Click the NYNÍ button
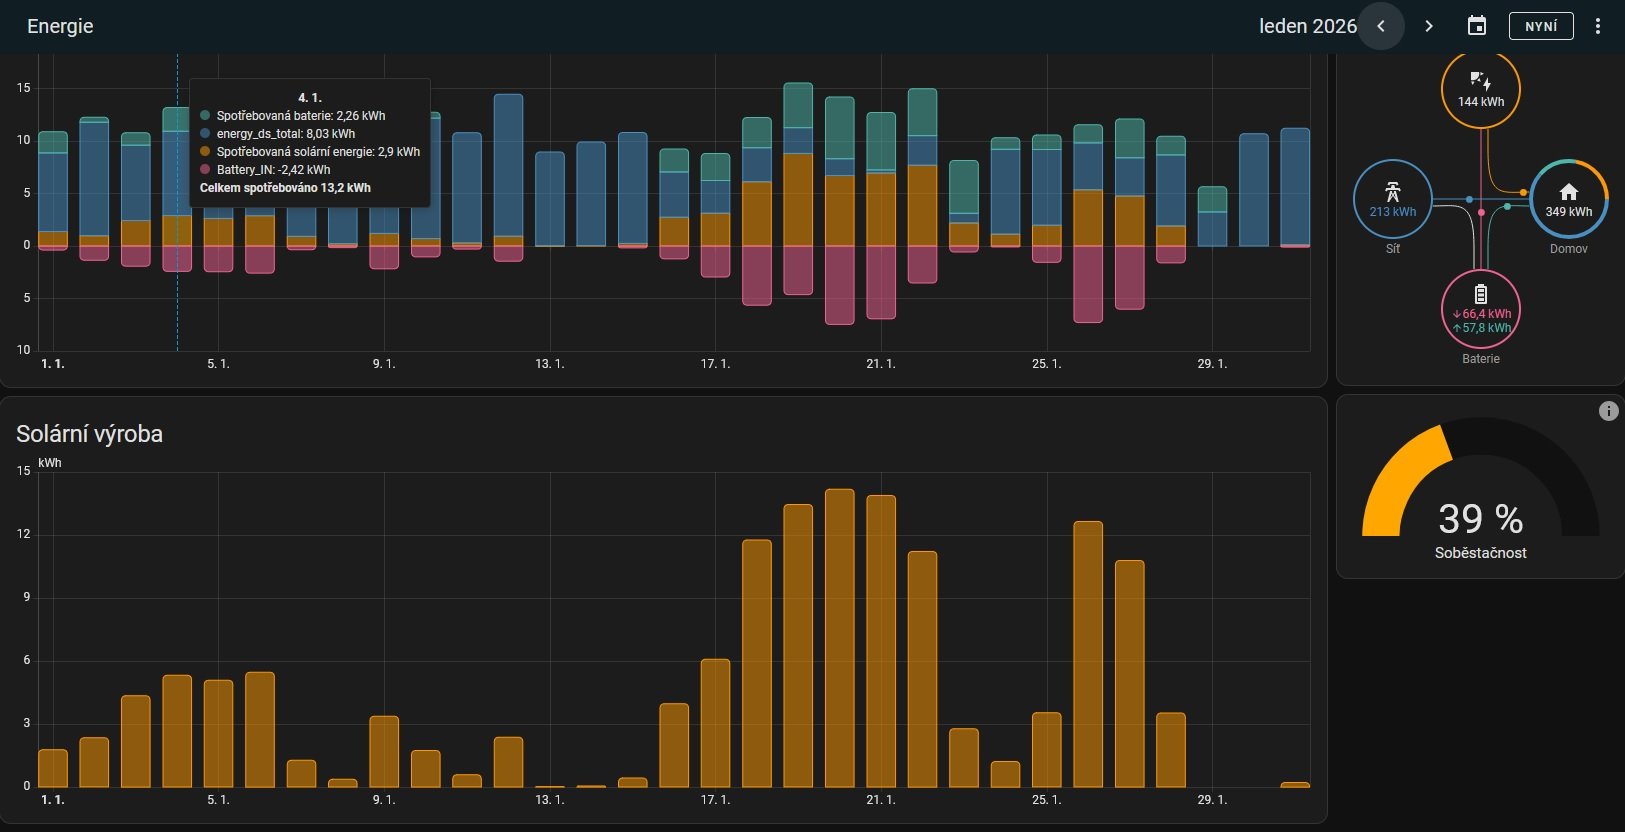 (1541, 26)
